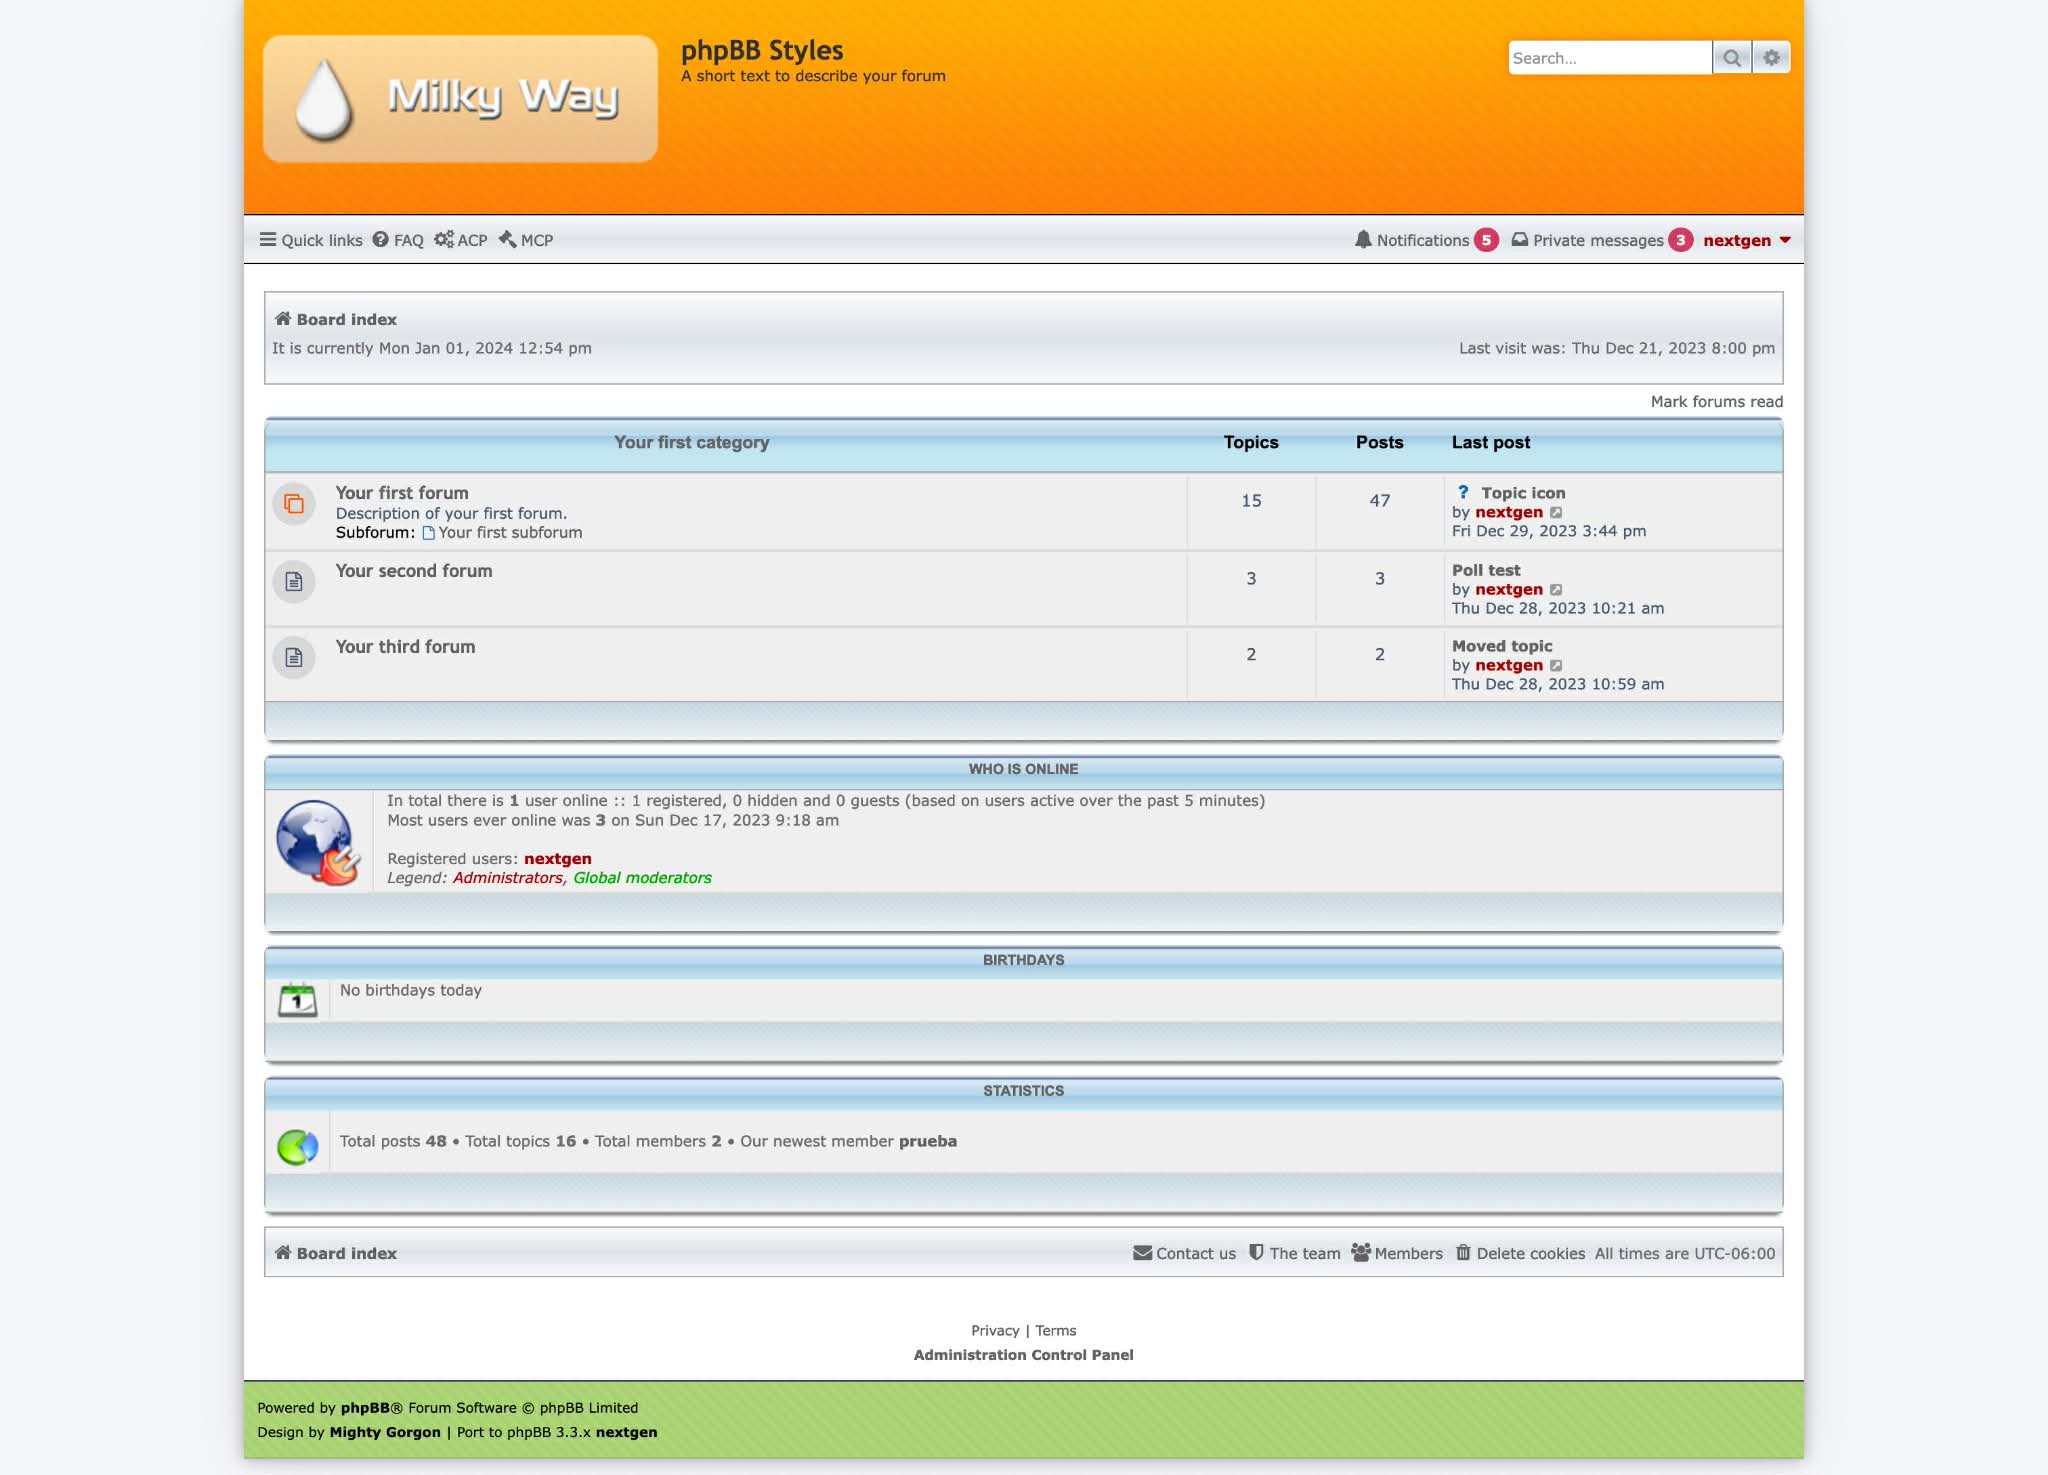Open advanced search gear icon

click(1771, 58)
